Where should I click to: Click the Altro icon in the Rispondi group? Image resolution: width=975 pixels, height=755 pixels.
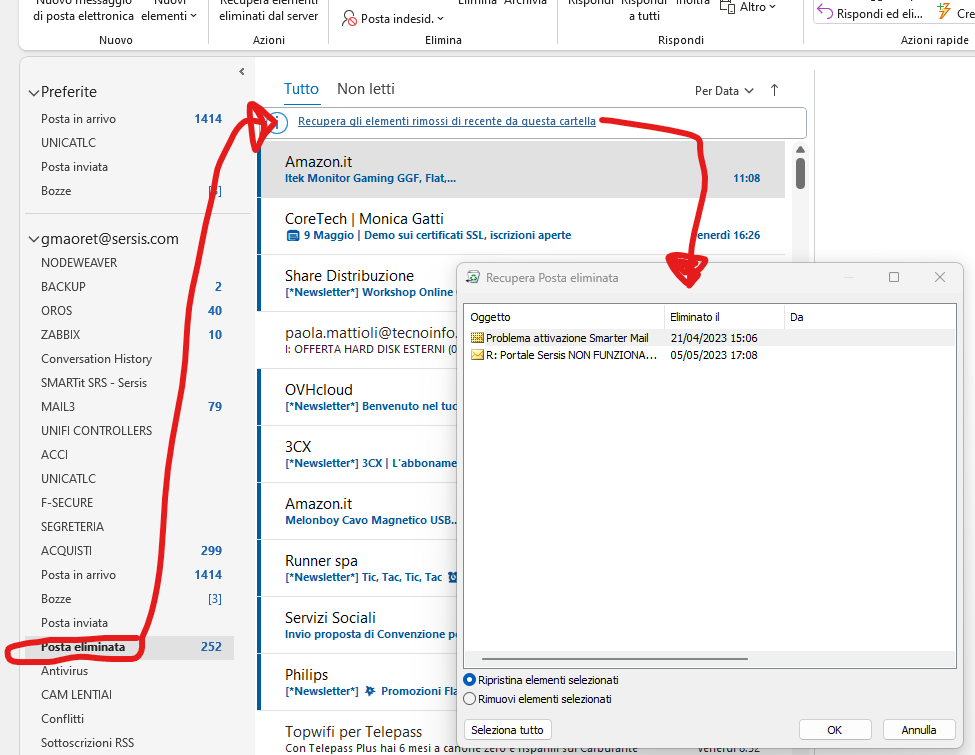(727, 7)
